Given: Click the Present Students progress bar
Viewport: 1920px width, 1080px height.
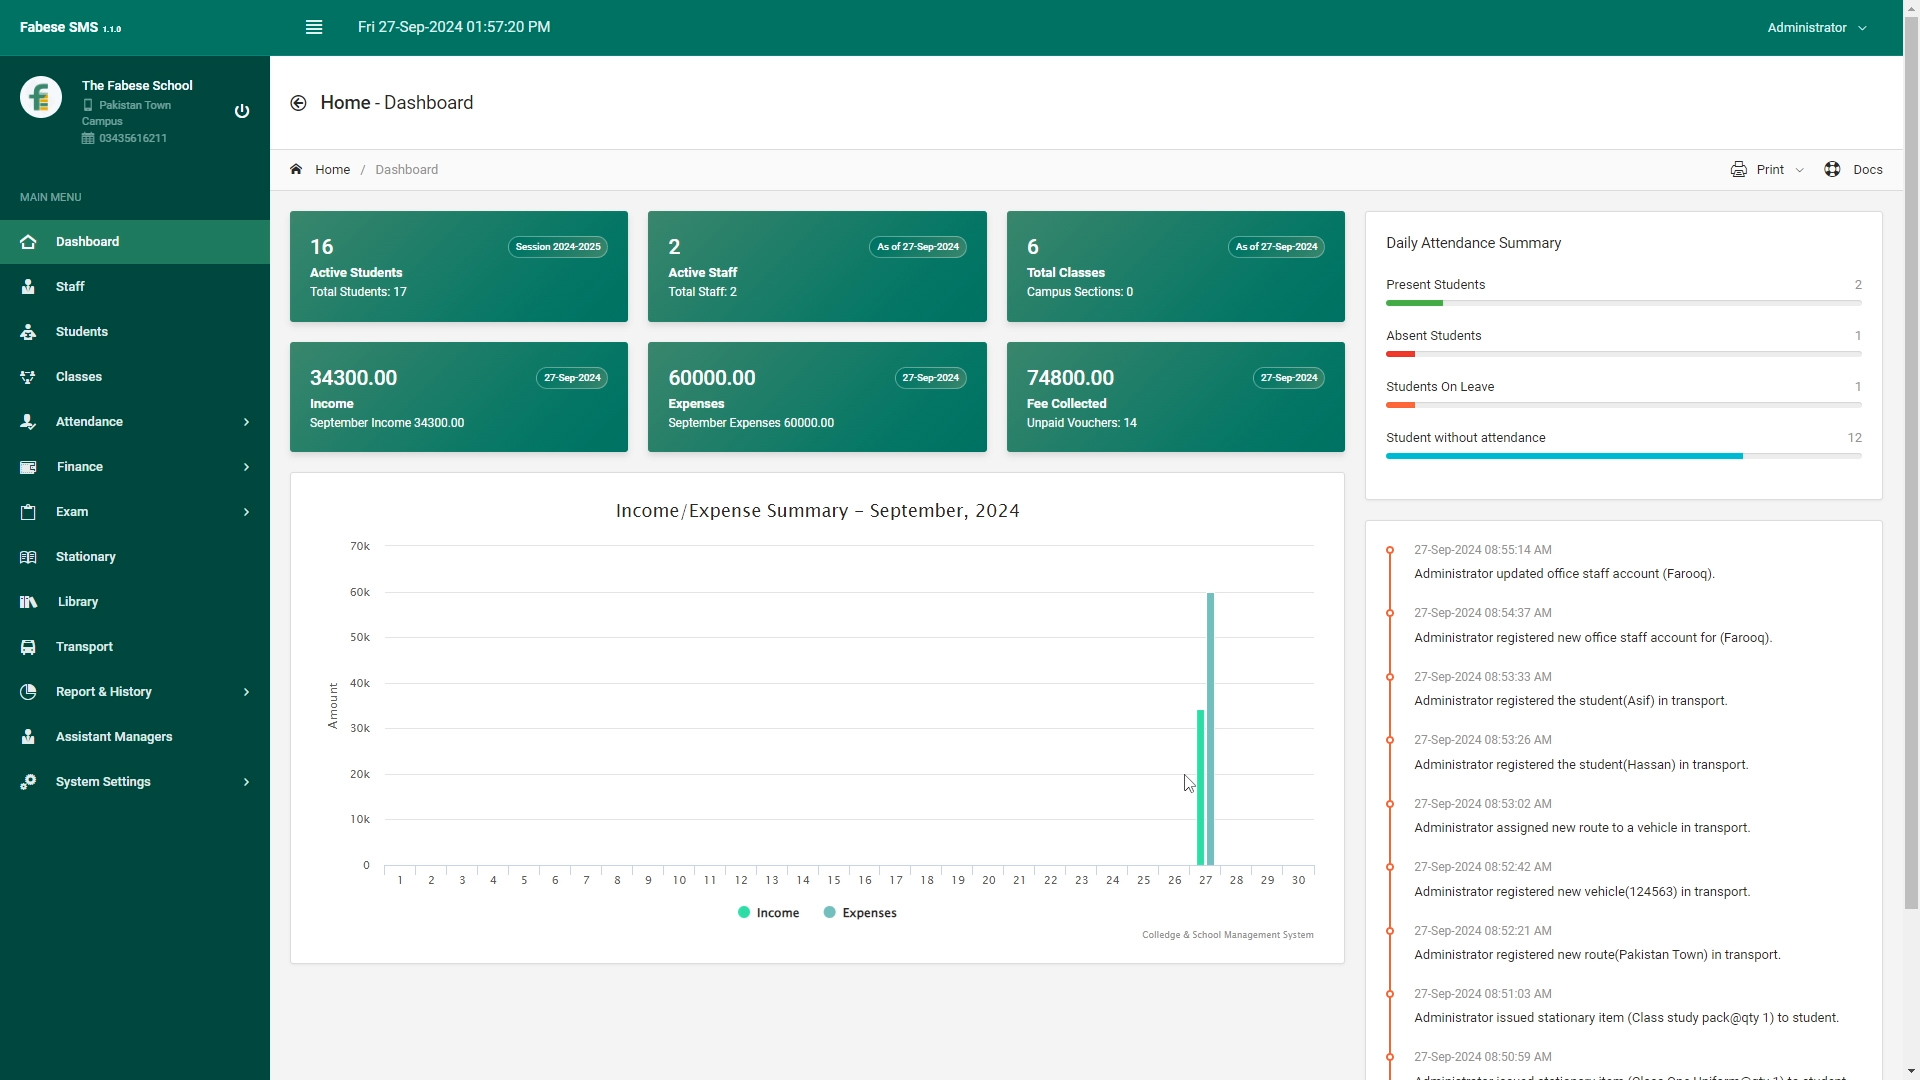Looking at the screenshot, I should pos(1624,303).
